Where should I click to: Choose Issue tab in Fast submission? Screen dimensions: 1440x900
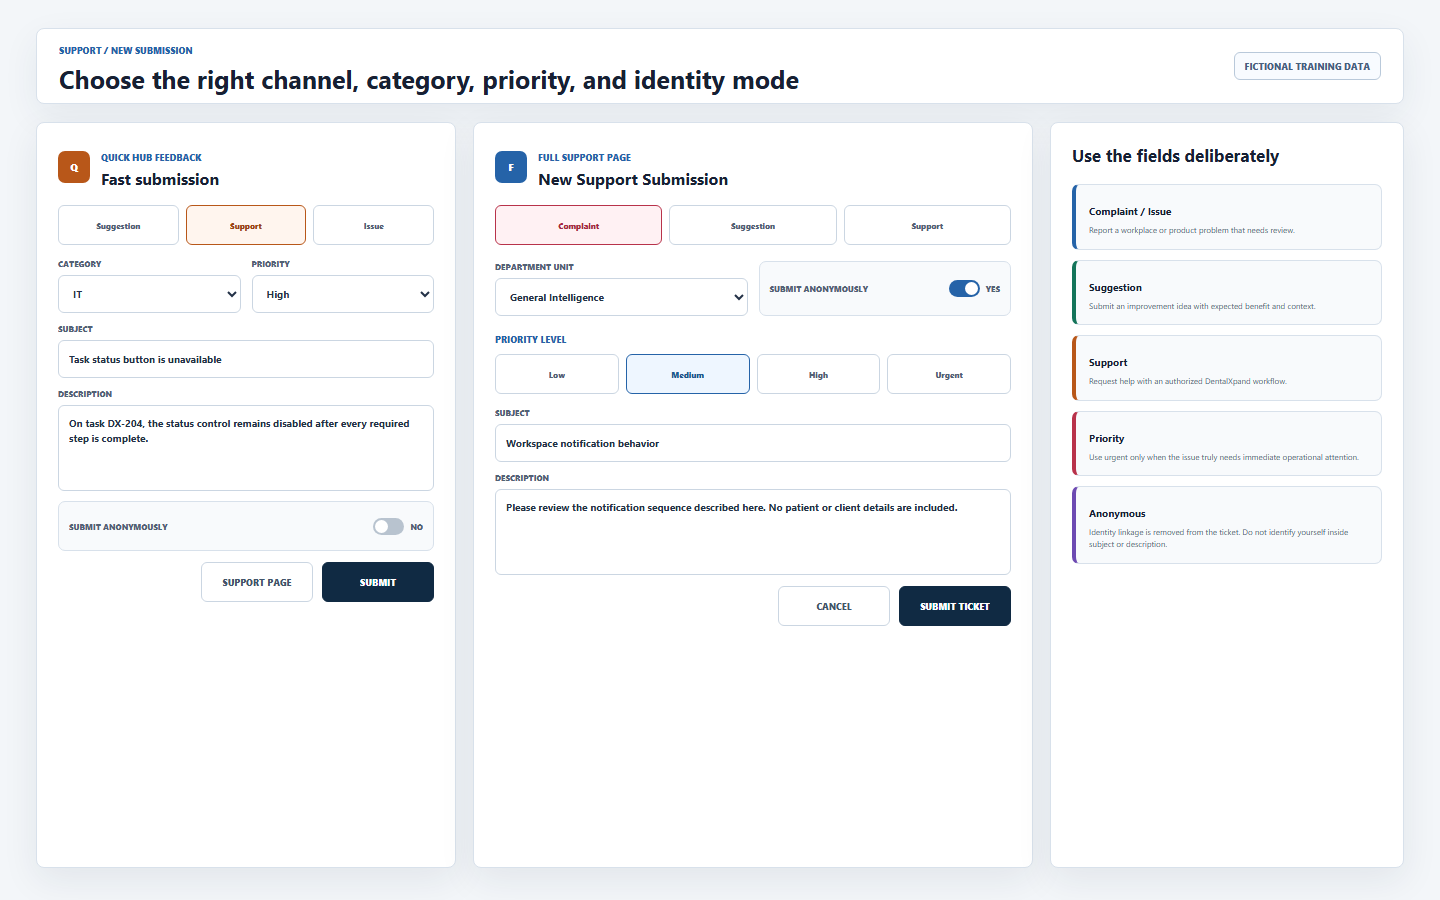[373, 225]
